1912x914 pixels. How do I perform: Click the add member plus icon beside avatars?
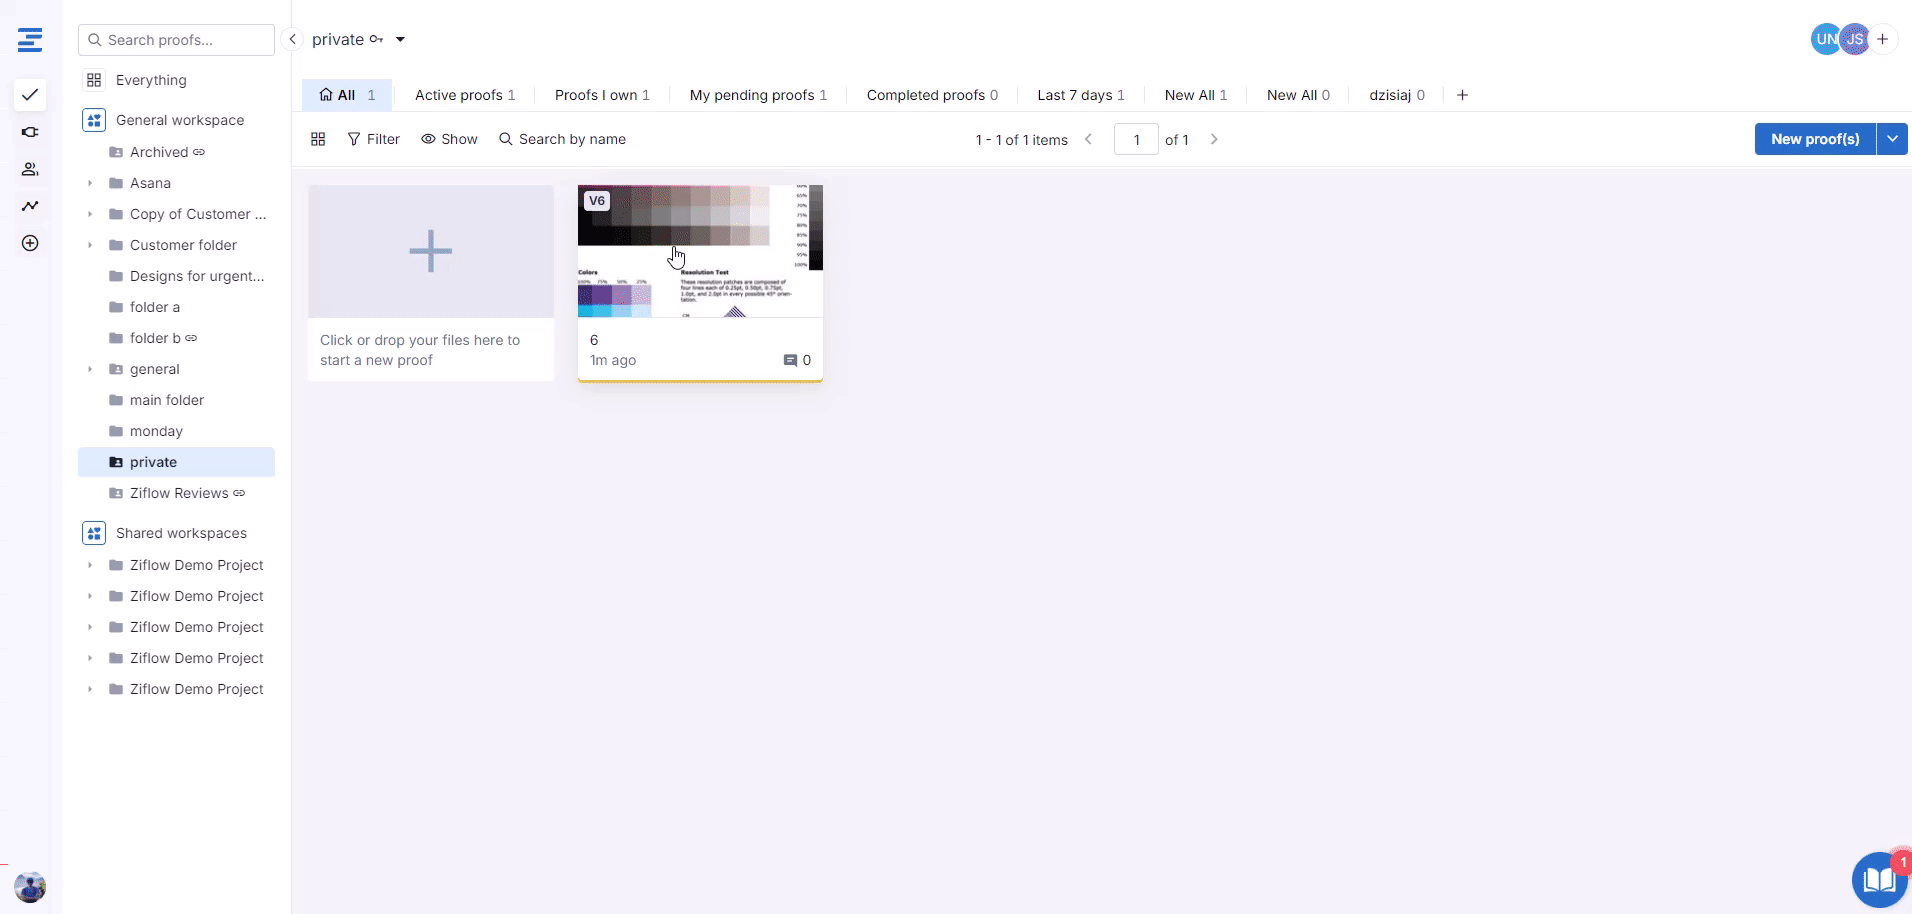tap(1882, 39)
